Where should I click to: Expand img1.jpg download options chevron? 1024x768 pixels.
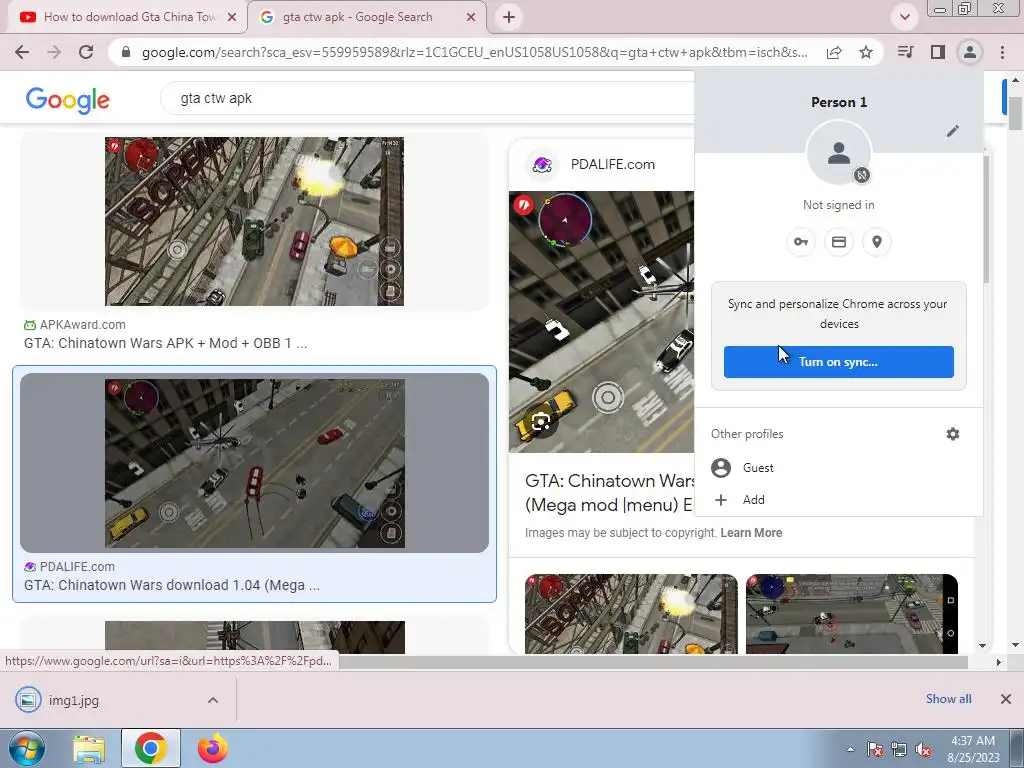pyautogui.click(x=213, y=700)
